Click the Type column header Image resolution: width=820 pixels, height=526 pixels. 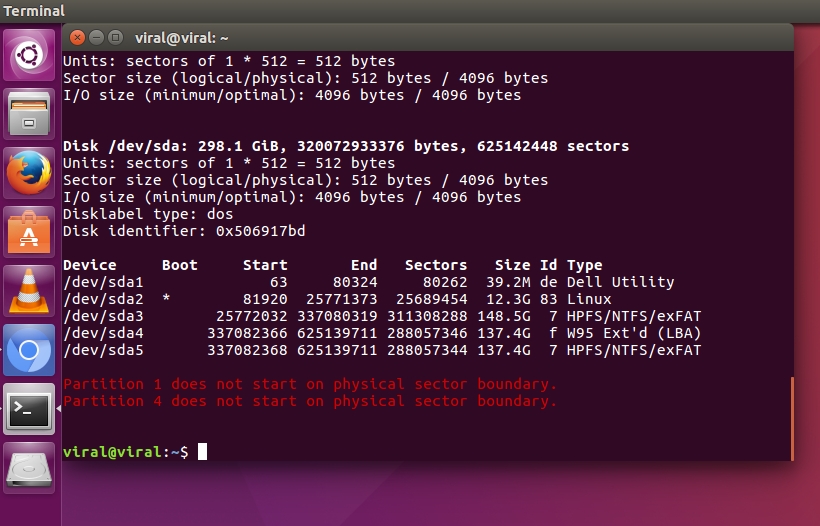(x=585, y=265)
